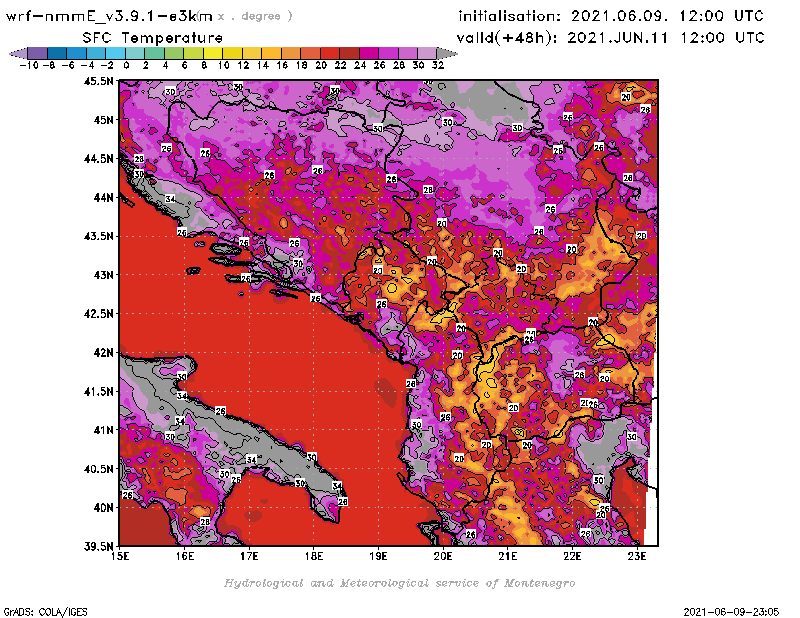
Task: Click the '32' label under the color legend
Action: coord(438,65)
